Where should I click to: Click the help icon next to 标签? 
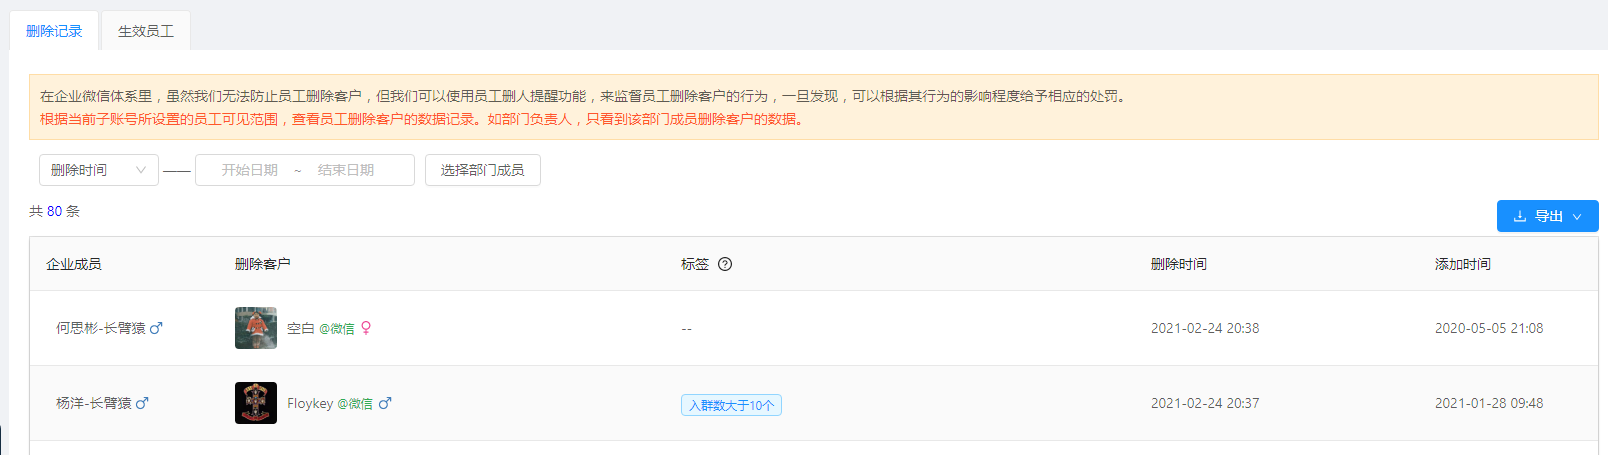pos(725,264)
